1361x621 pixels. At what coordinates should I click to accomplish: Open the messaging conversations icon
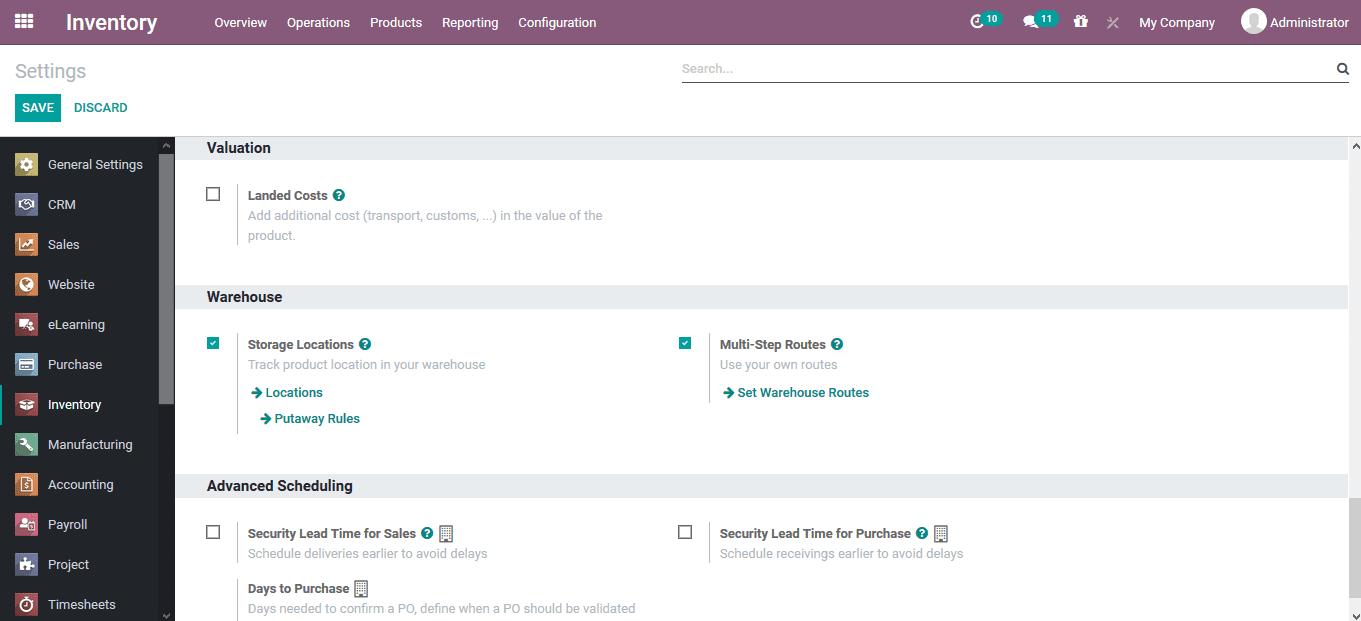pyautogui.click(x=1032, y=19)
